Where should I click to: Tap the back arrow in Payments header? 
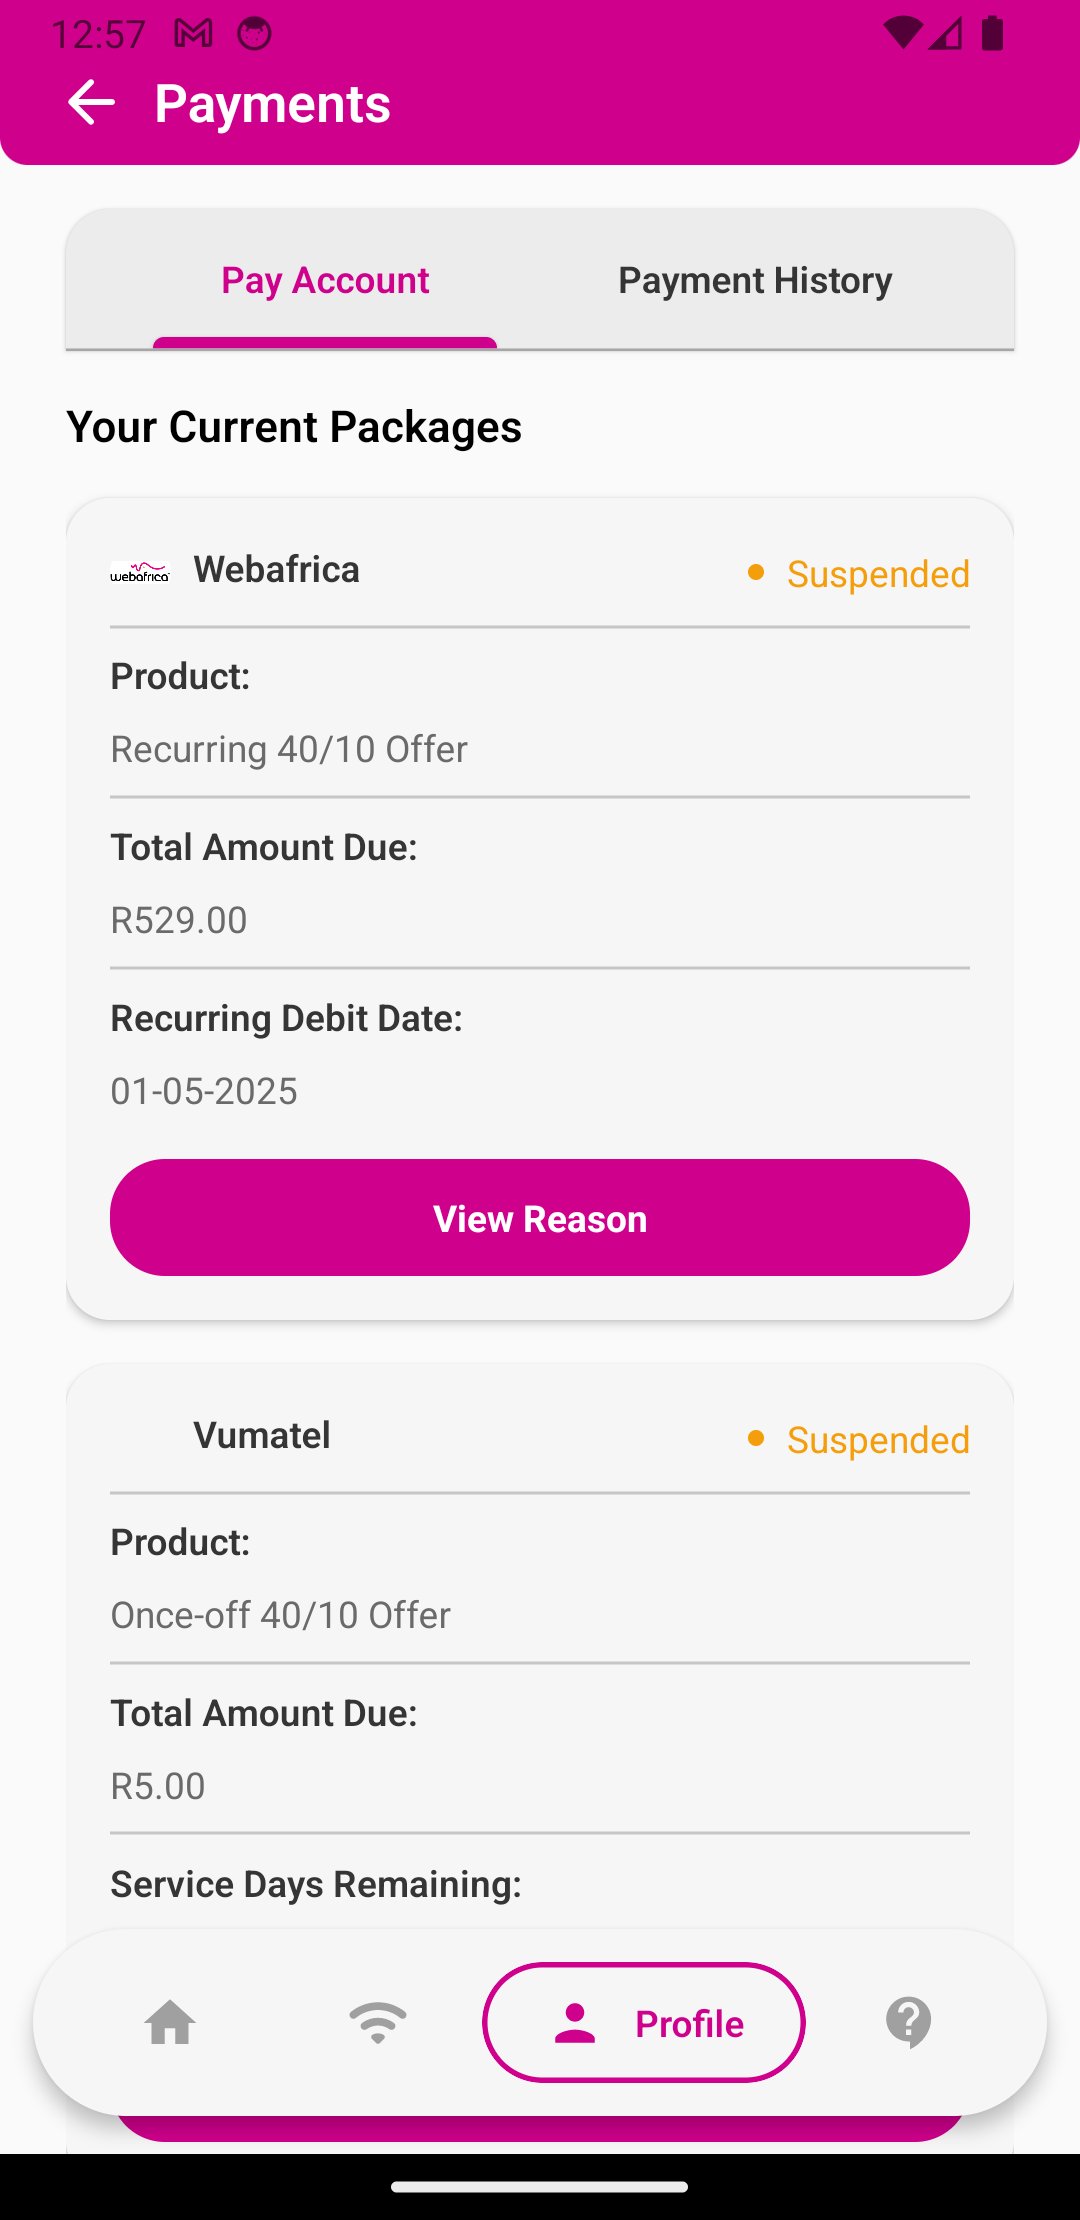[91, 103]
